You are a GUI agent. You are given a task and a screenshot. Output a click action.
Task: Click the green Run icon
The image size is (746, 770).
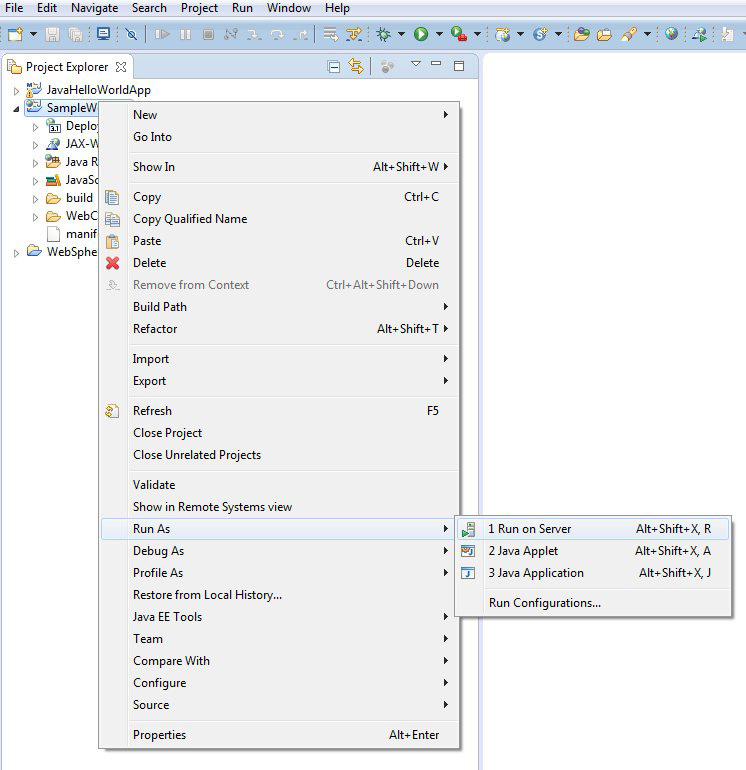coord(421,34)
